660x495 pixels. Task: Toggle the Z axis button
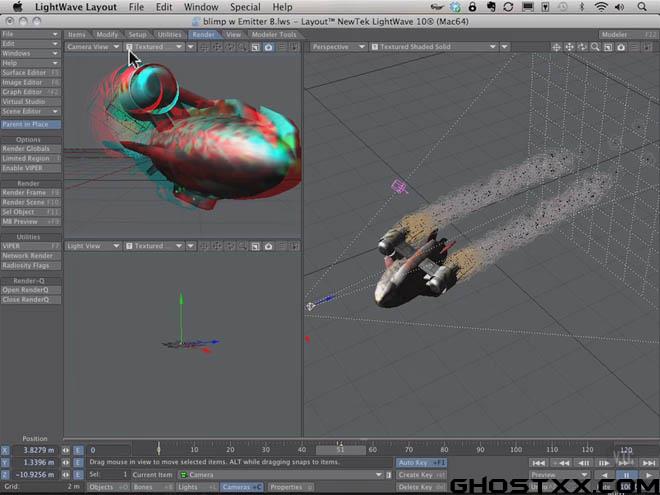[x=5, y=474]
